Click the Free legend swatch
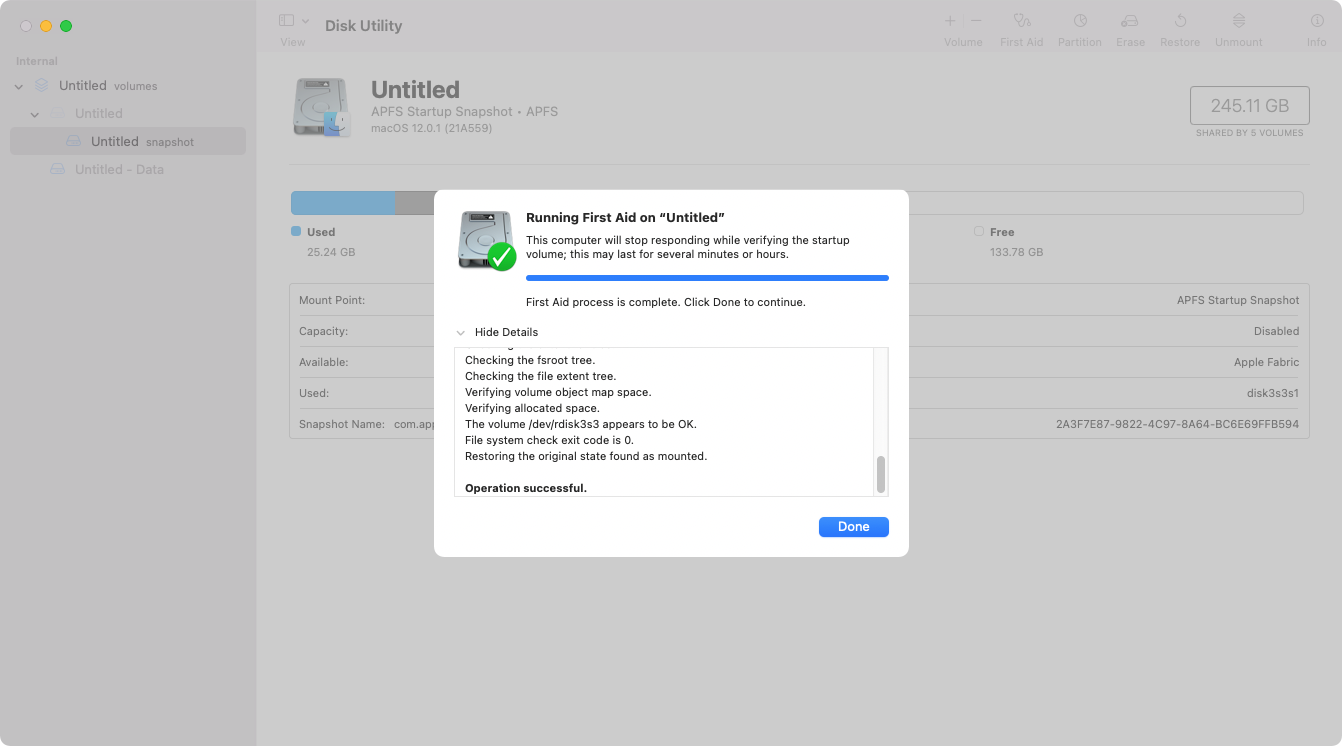1342x746 pixels. coord(978,231)
